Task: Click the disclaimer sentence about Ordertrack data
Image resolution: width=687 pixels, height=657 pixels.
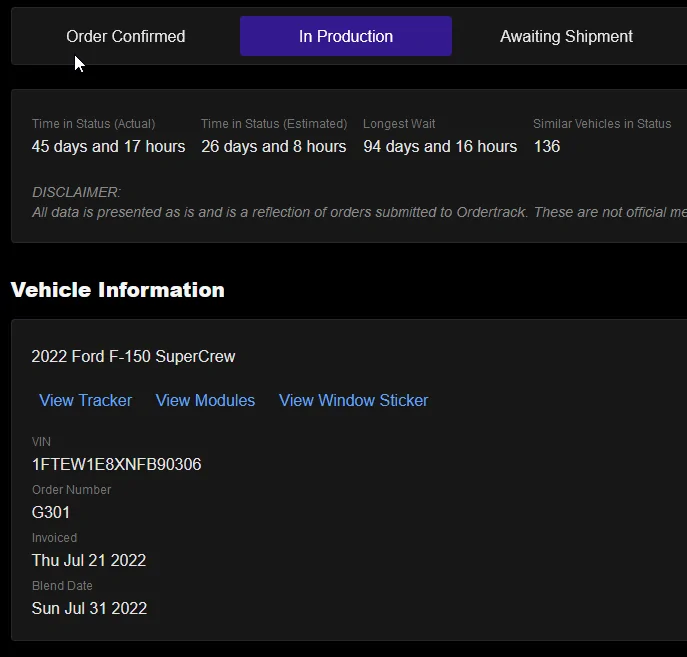Action: [359, 212]
